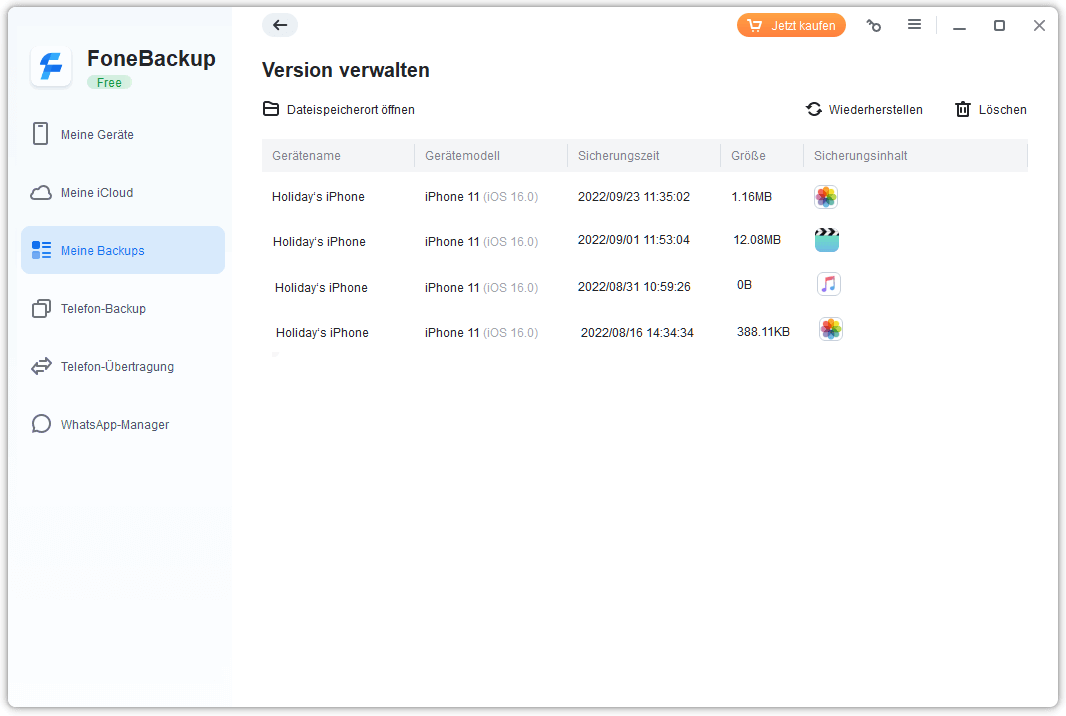The width and height of the screenshot is (1066, 716).
Task: Click the list icon beside Meine Backups
Action: point(41,250)
